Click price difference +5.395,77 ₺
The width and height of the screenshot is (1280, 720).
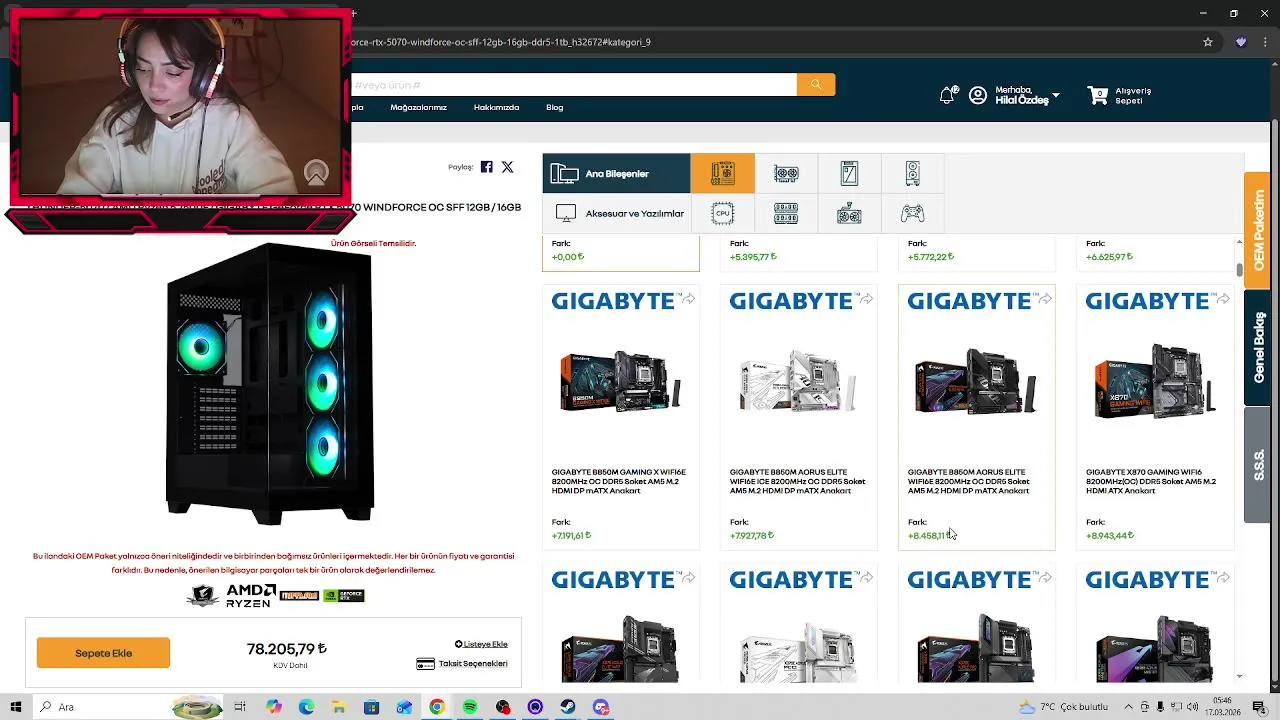753,257
